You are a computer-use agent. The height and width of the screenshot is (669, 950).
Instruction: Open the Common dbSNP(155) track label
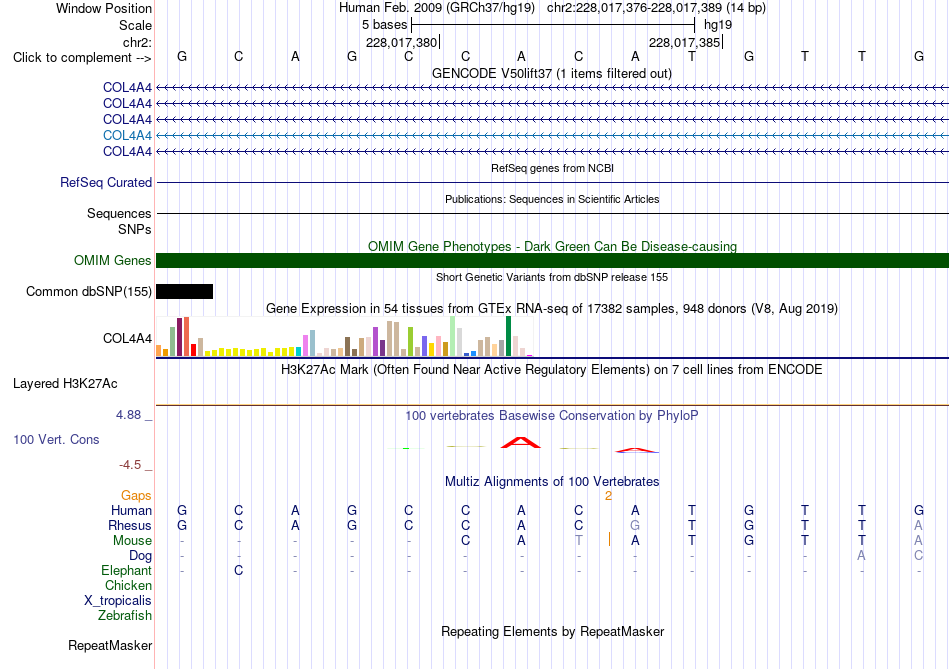click(x=89, y=291)
